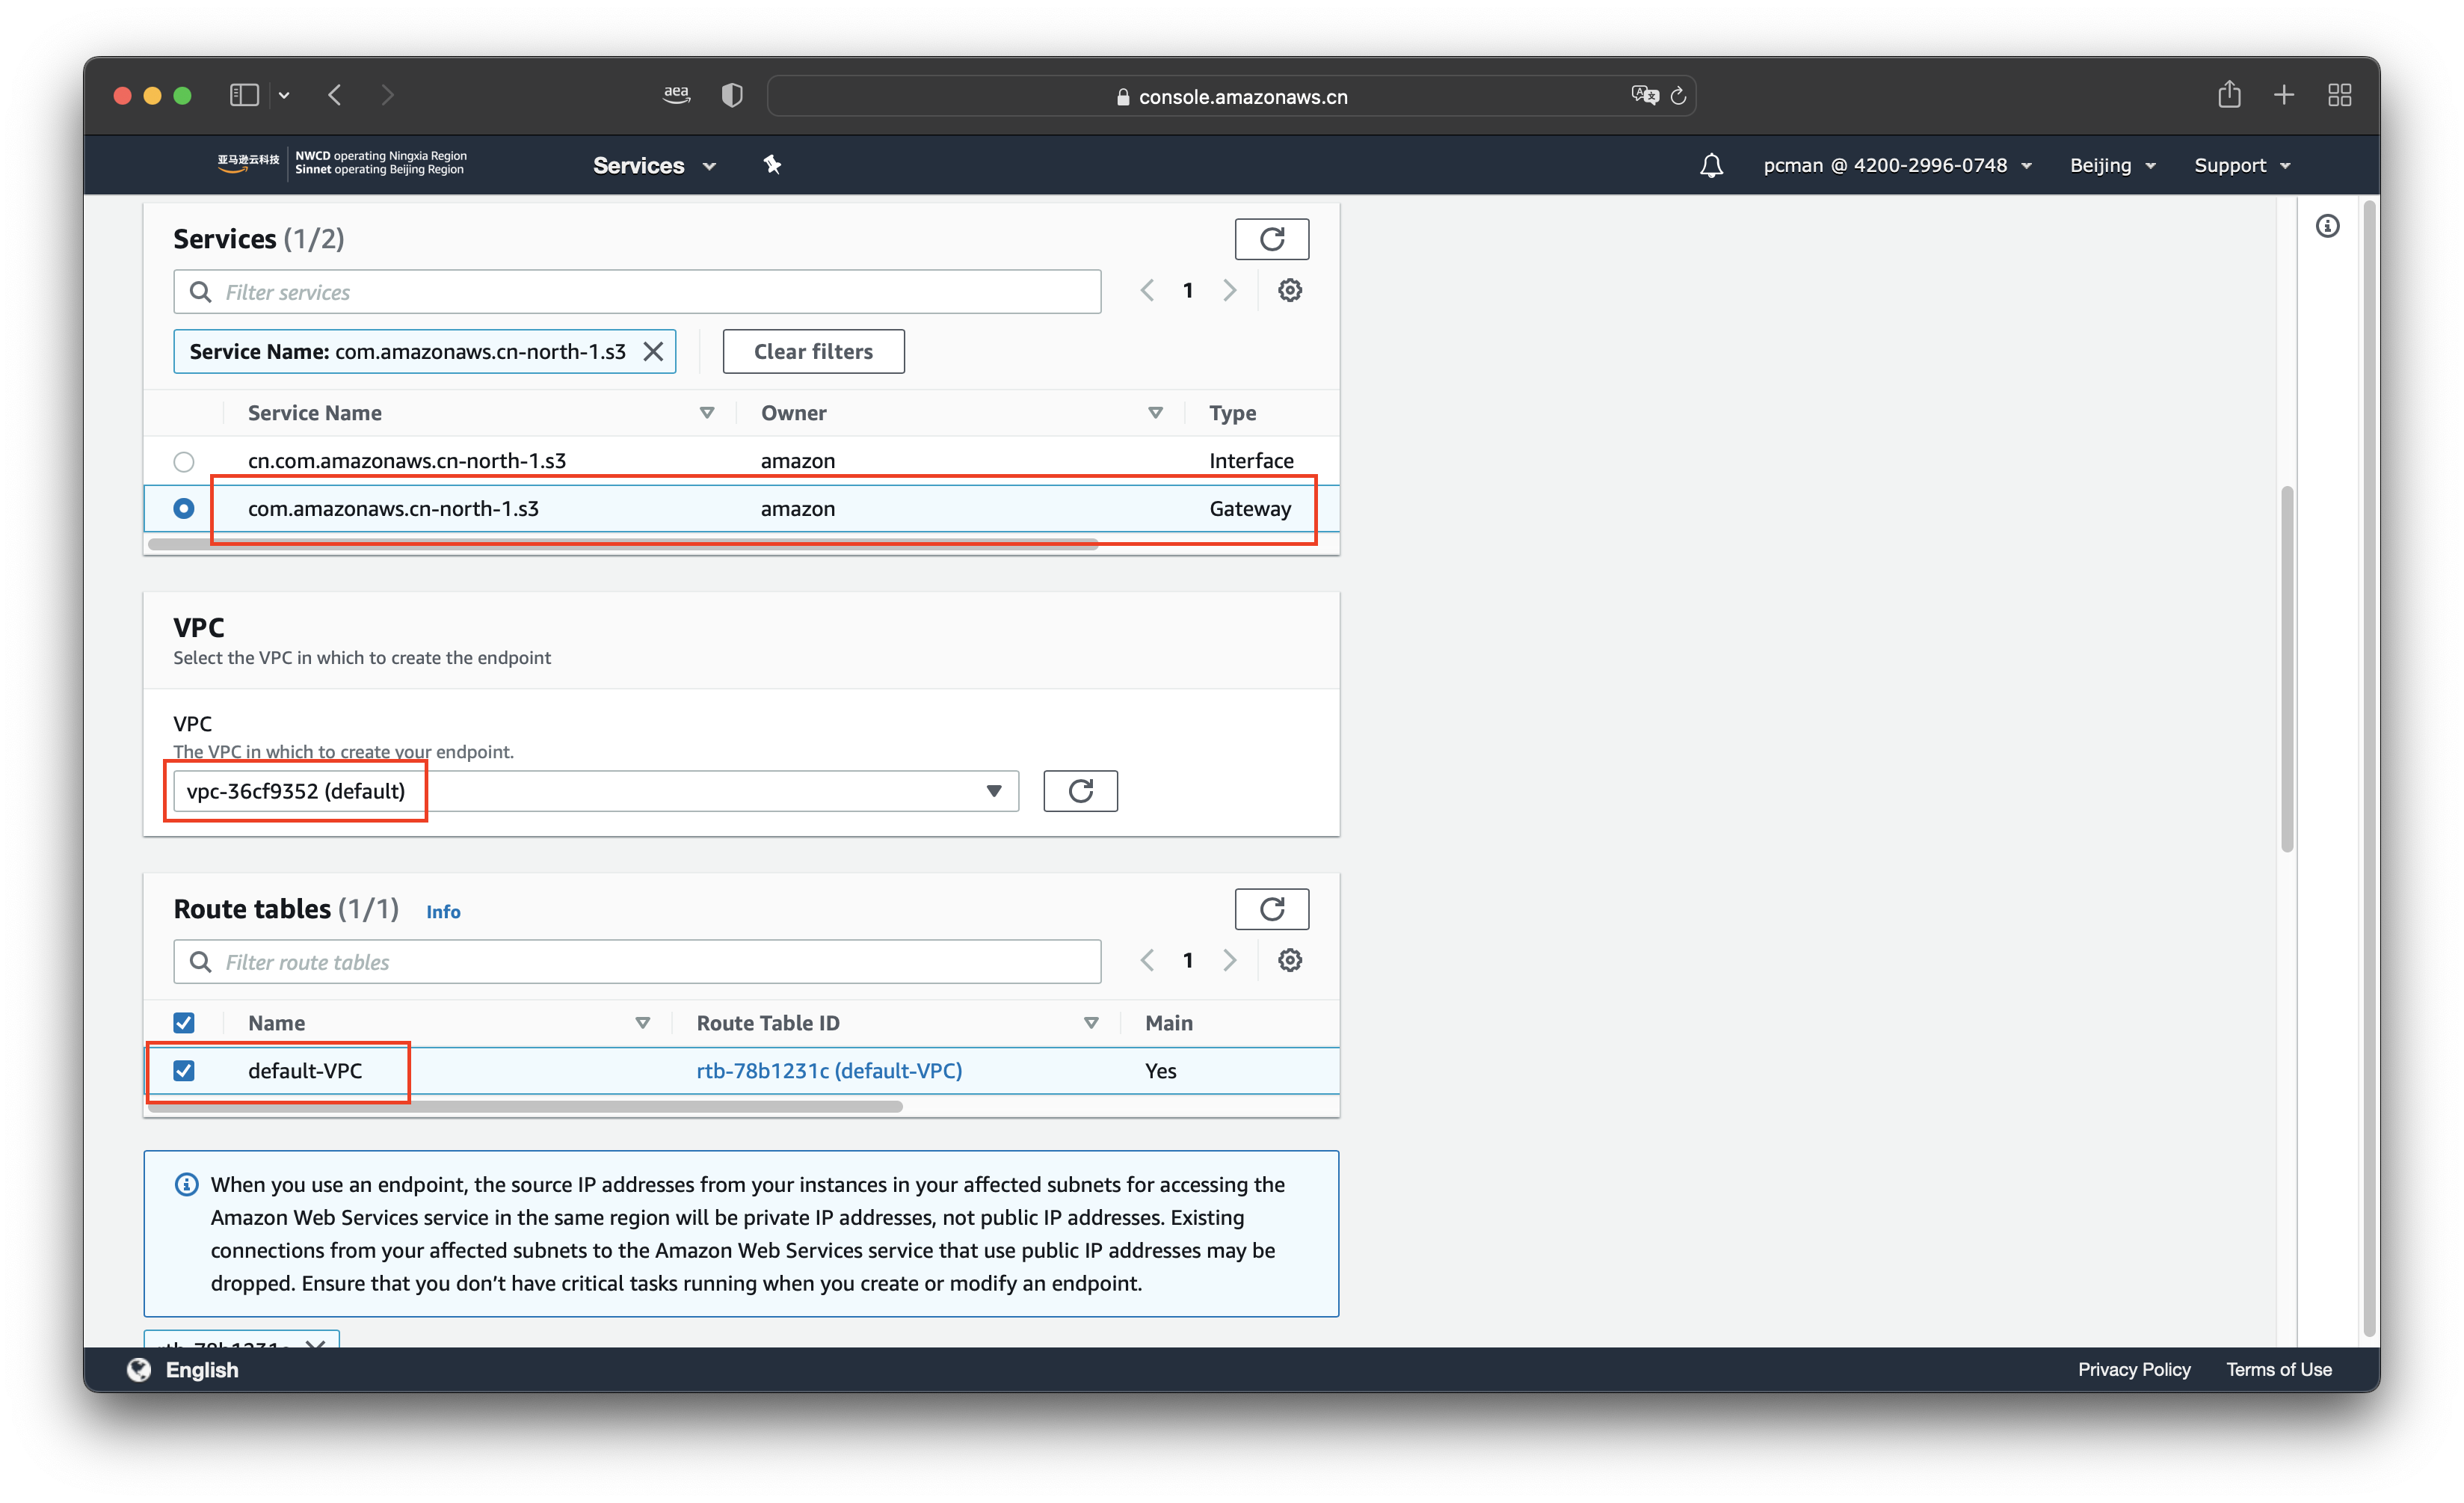Refresh the Services list

point(1271,239)
